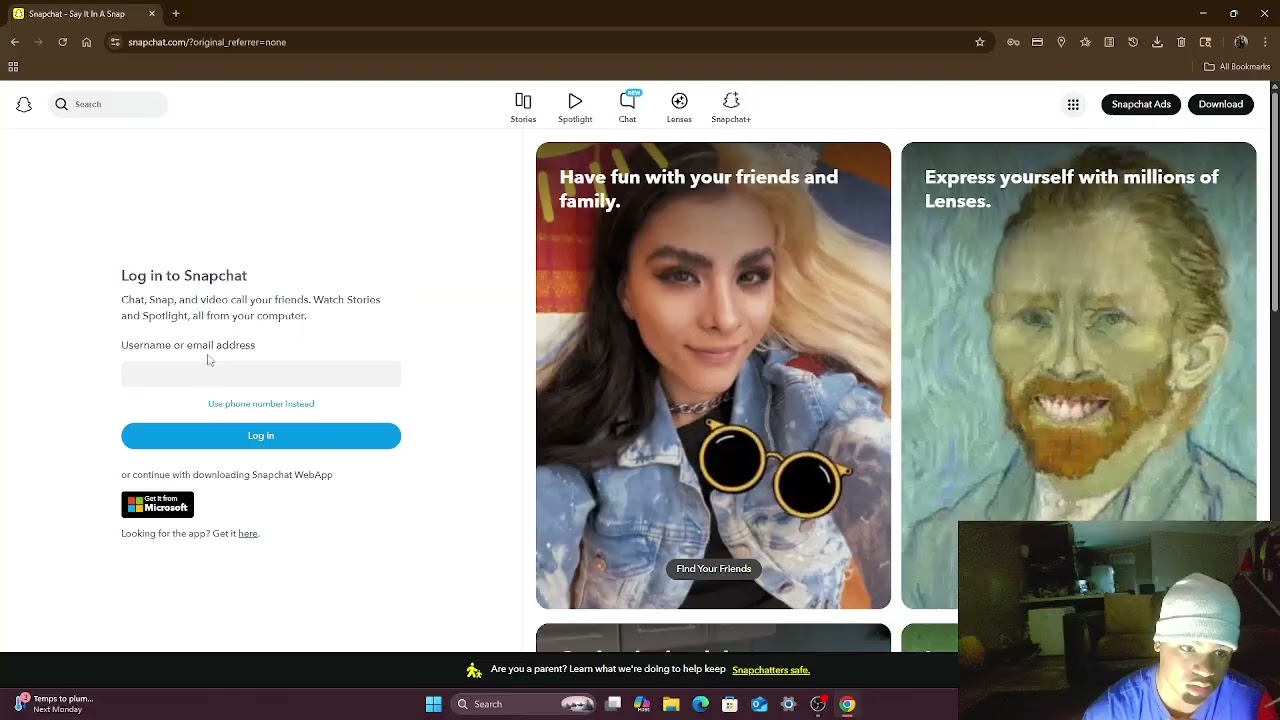Bookmark this page with the star icon
The width and height of the screenshot is (1280, 720).
(x=980, y=42)
